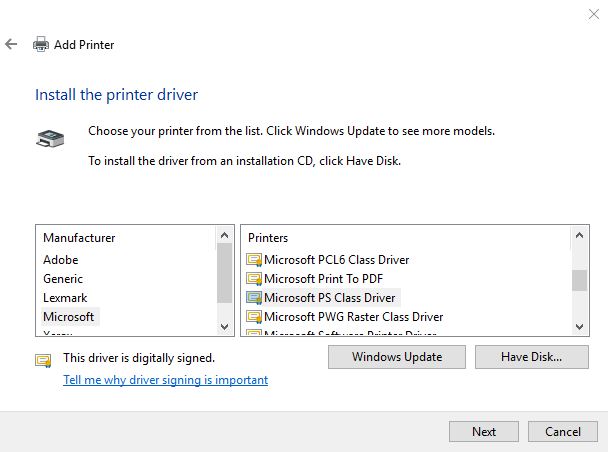Cancel the printer installation
The image size is (608, 452).
[x=563, y=431]
